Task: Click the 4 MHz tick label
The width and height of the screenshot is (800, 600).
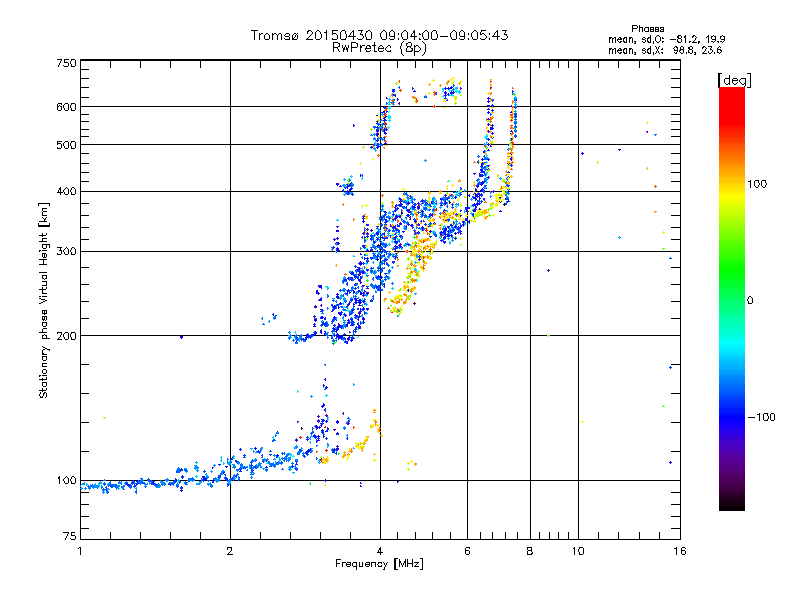Action: tap(380, 551)
